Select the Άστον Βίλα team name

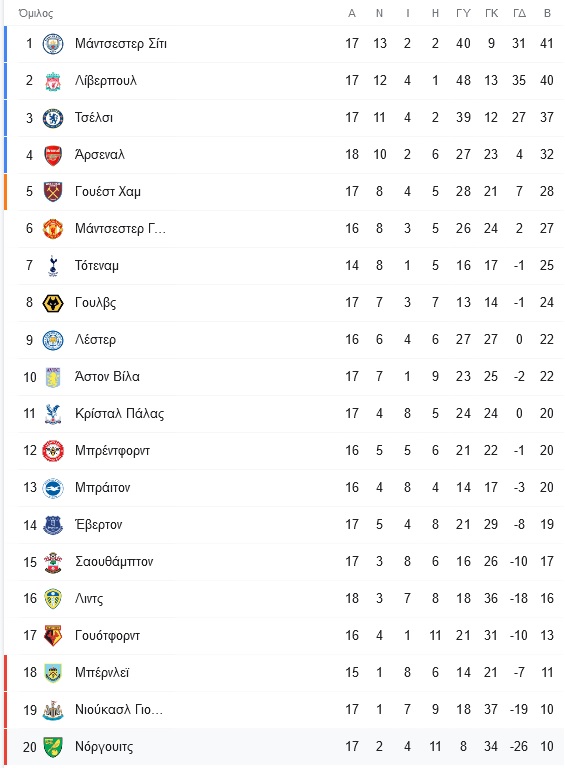coord(107,377)
